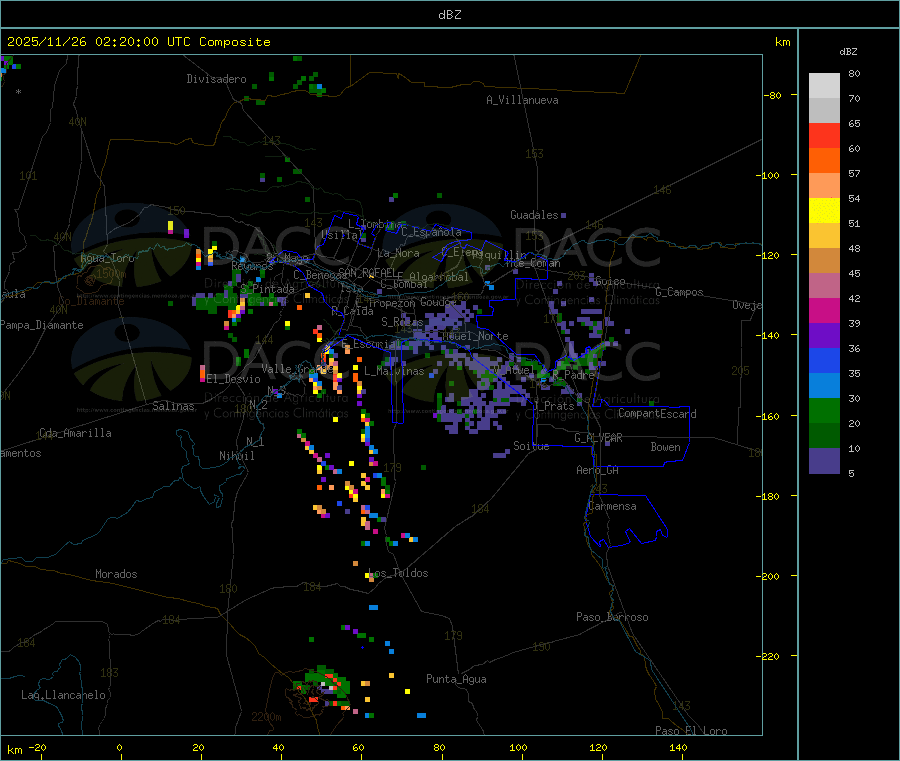Select the gold 51 dBZ legend swatch

pos(824,235)
